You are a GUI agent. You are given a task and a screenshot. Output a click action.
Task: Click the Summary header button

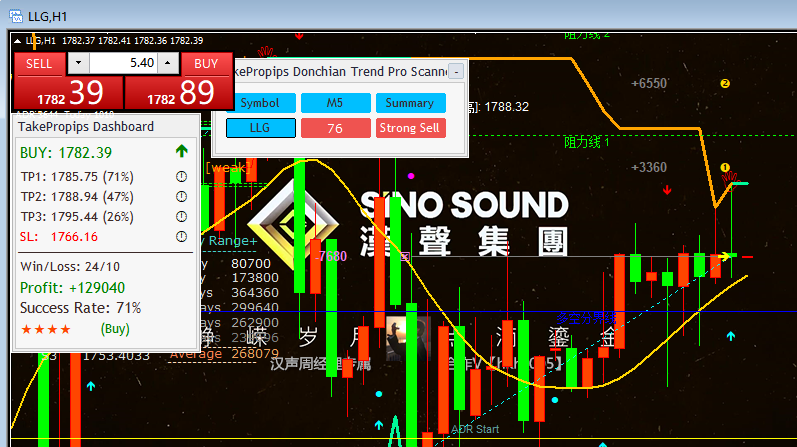(411, 103)
